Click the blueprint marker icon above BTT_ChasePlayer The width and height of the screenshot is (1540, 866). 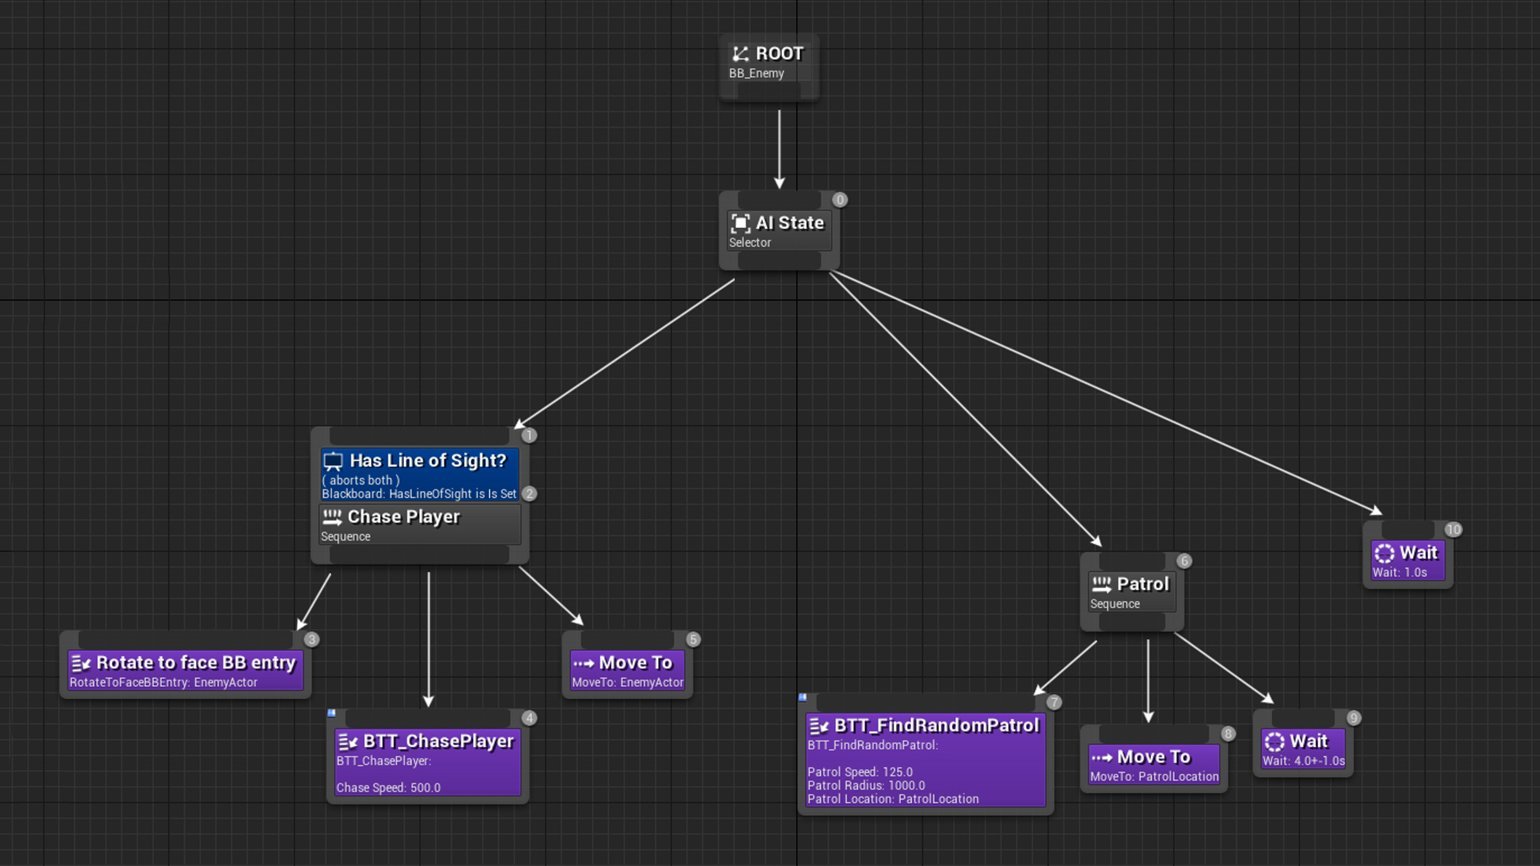pyautogui.click(x=332, y=713)
